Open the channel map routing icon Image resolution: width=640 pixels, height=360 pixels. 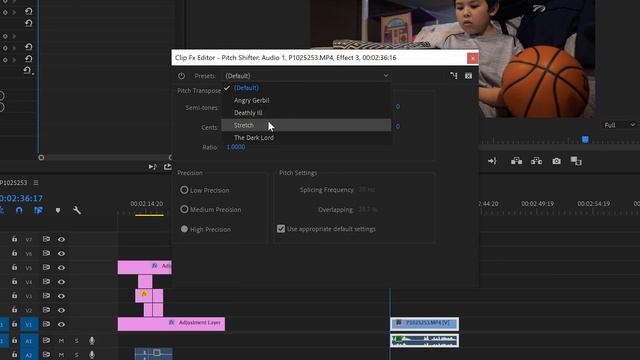453,76
